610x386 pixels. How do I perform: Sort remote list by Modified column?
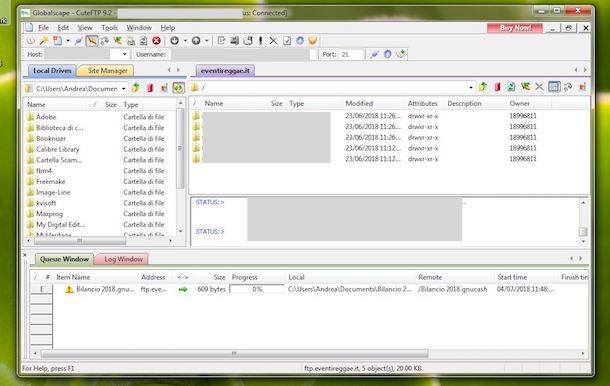click(x=359, y=104)
